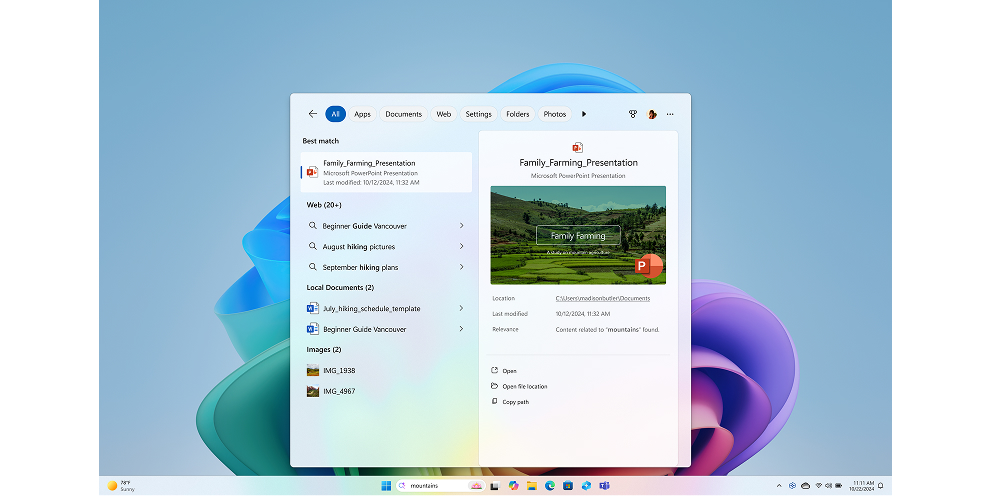This screenshot has width=991, height=496.
Task: Switch to the Apps filter
Action: point(362,114)
